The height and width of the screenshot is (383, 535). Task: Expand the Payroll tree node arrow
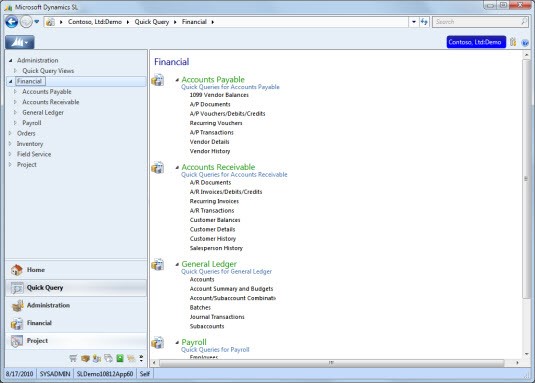point(15,123)
